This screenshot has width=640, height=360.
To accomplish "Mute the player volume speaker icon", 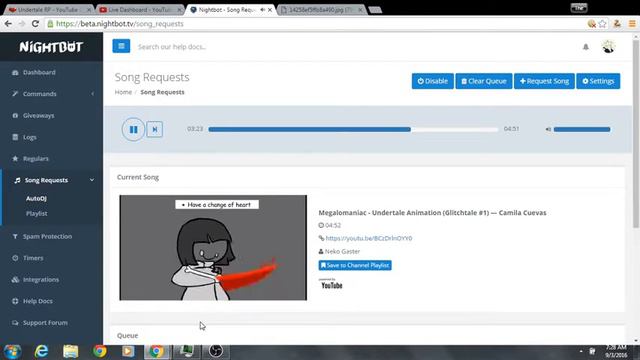I will pos(548,129).
